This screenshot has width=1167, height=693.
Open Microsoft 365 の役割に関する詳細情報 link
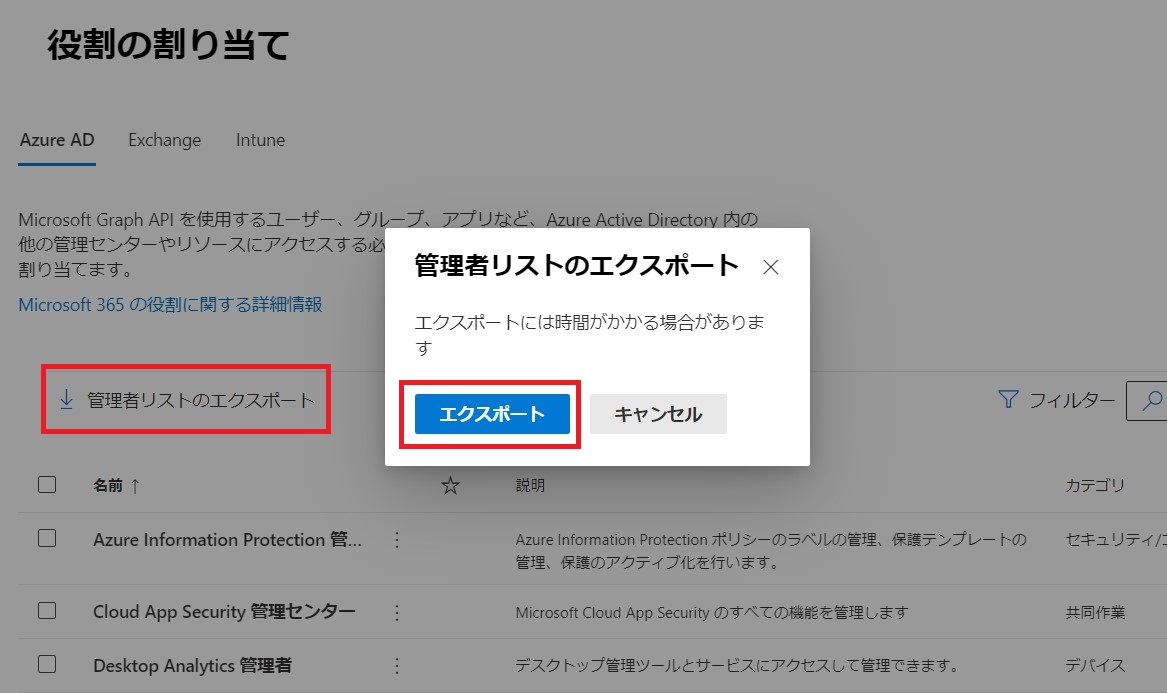[170, 304]
